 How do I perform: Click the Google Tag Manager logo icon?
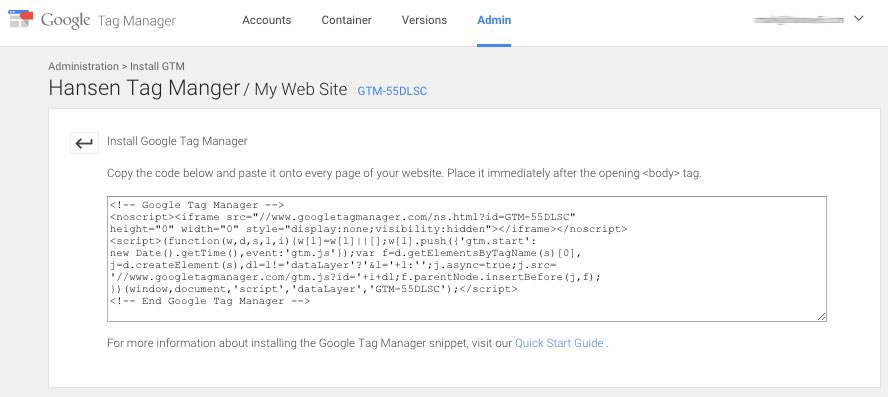click(x=22, y=18)
